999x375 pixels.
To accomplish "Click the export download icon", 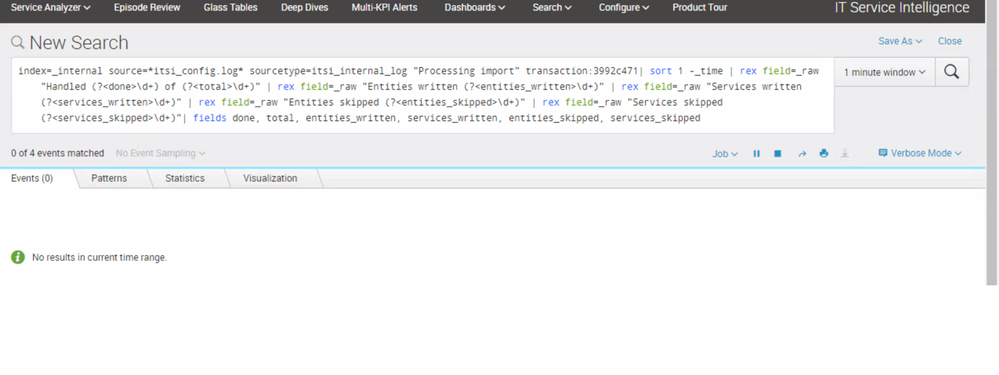I will (x=845, y=153).
